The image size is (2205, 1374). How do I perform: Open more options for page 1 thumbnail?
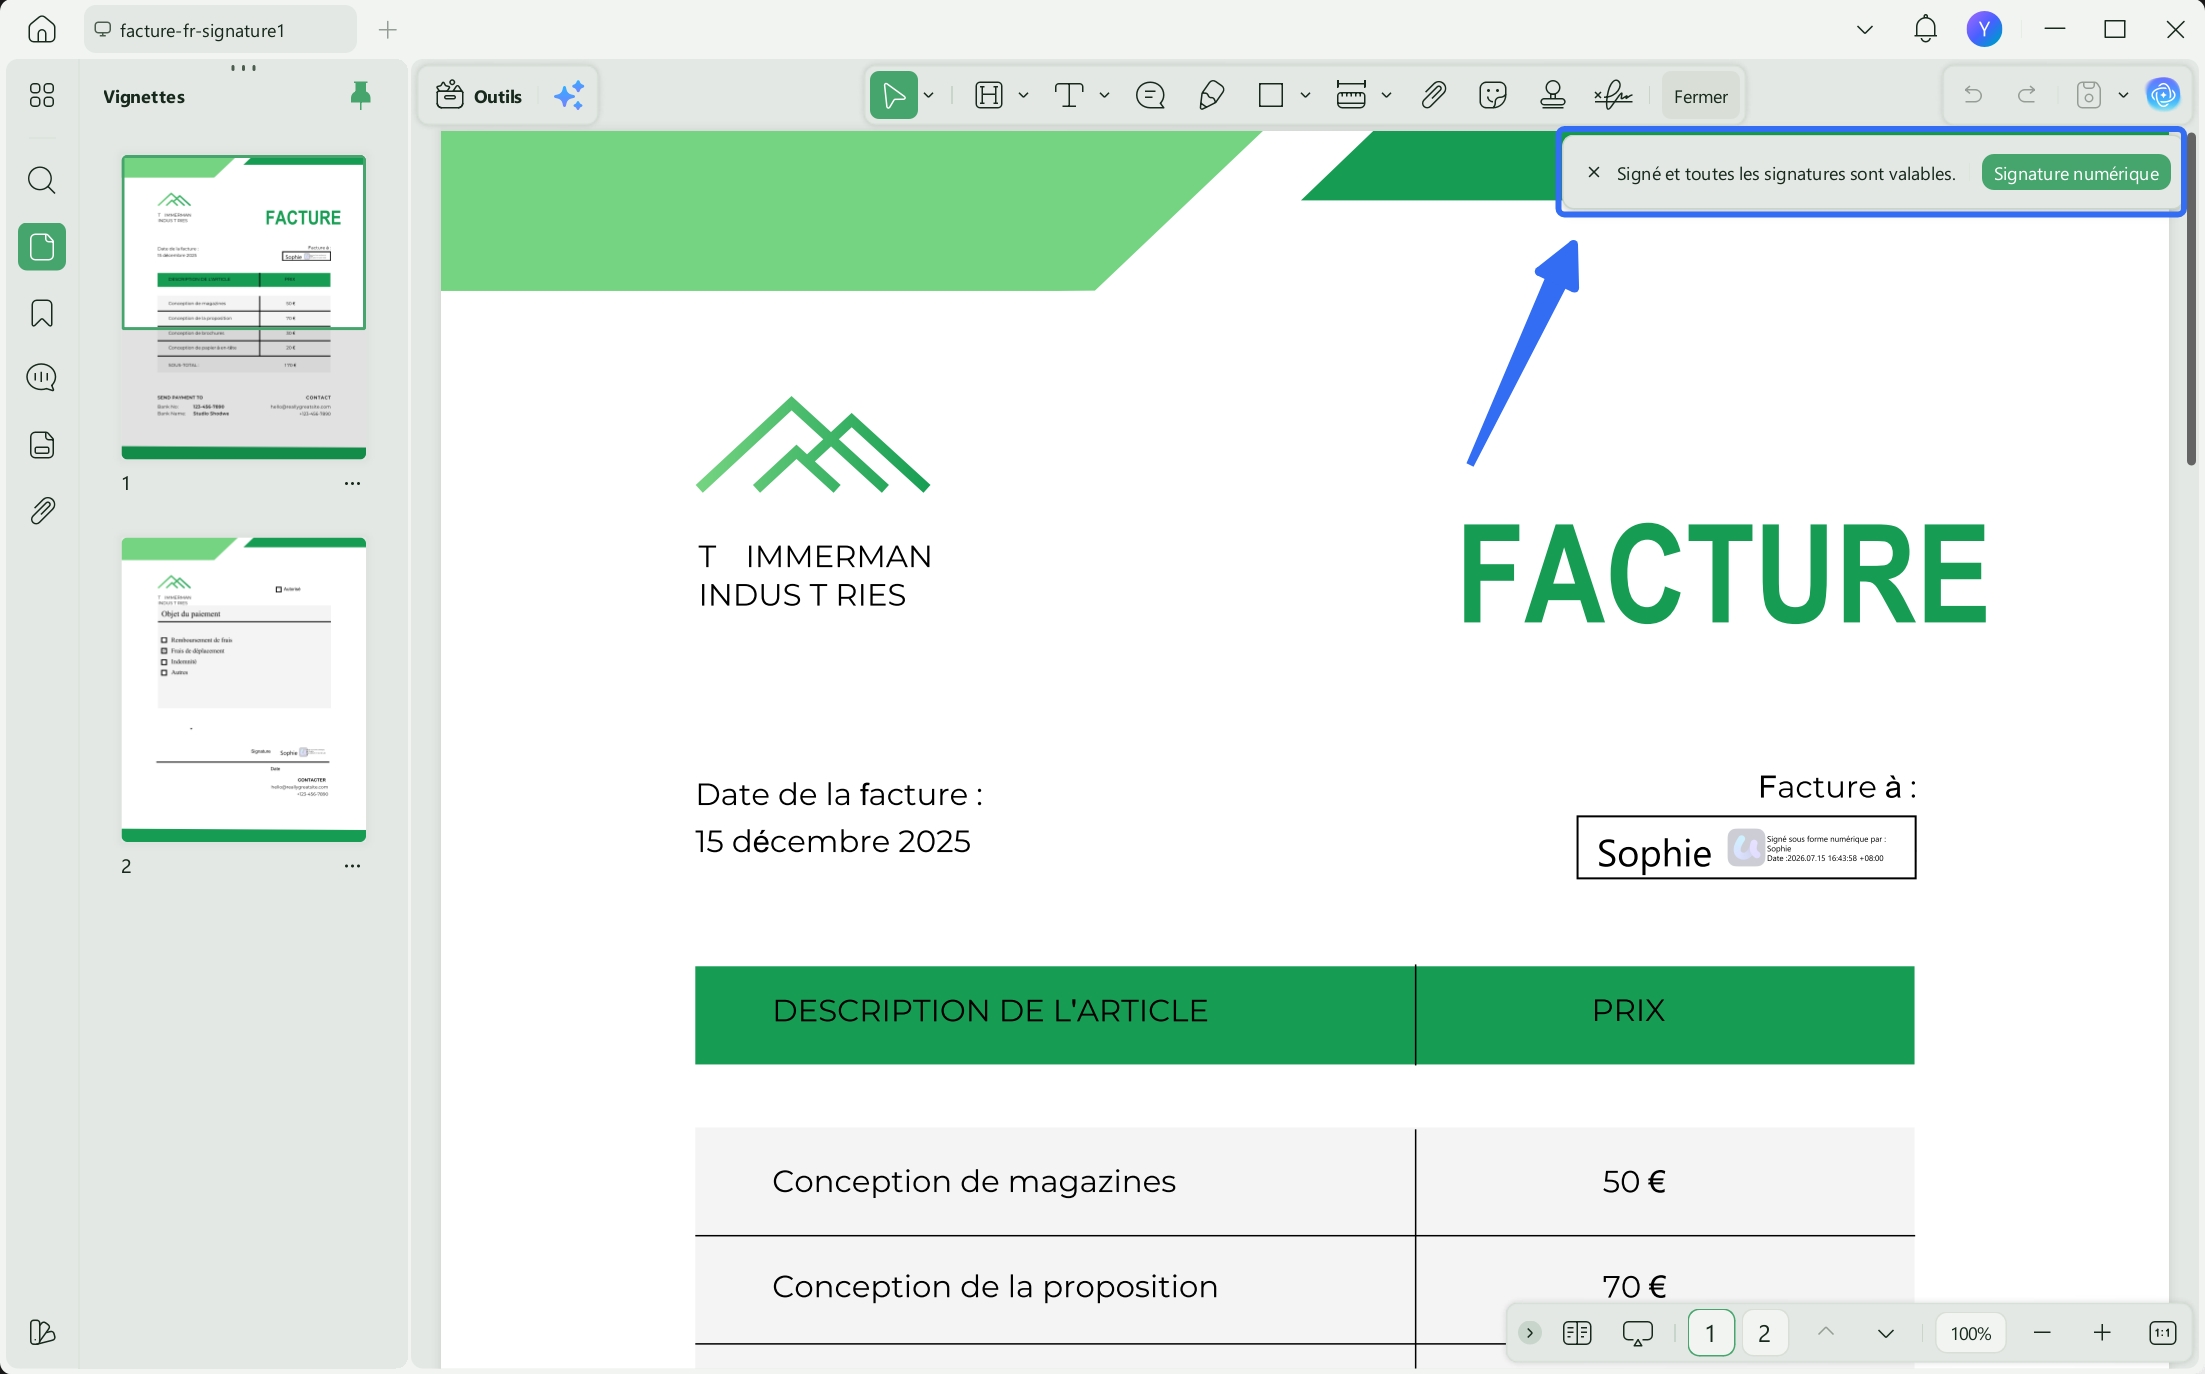coord(352,483)
